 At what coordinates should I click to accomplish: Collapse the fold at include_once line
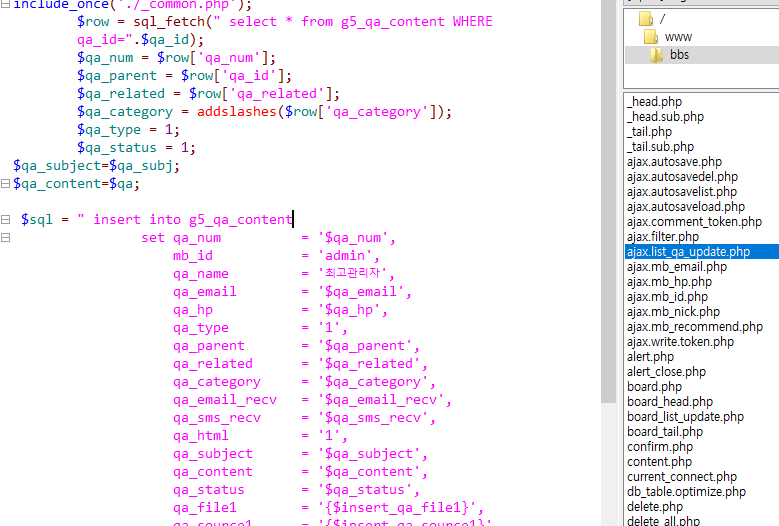click(x=6, y=3)
